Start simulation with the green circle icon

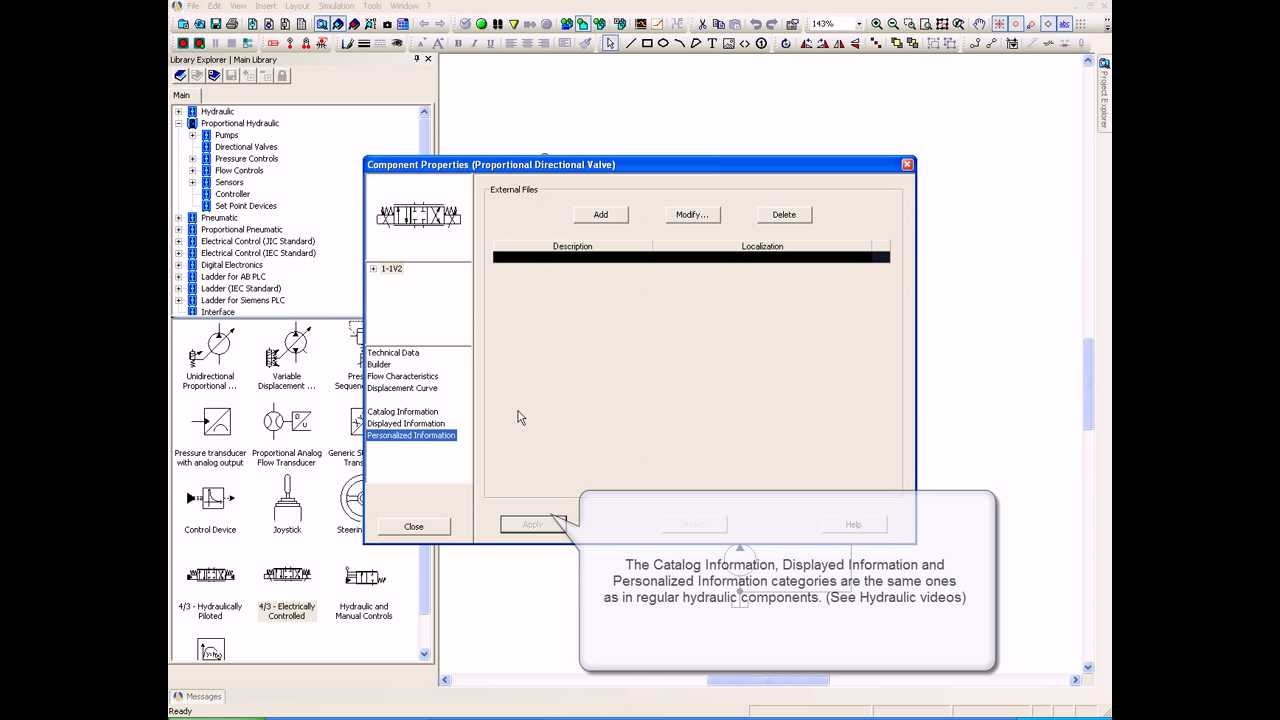tap(481, 24)
